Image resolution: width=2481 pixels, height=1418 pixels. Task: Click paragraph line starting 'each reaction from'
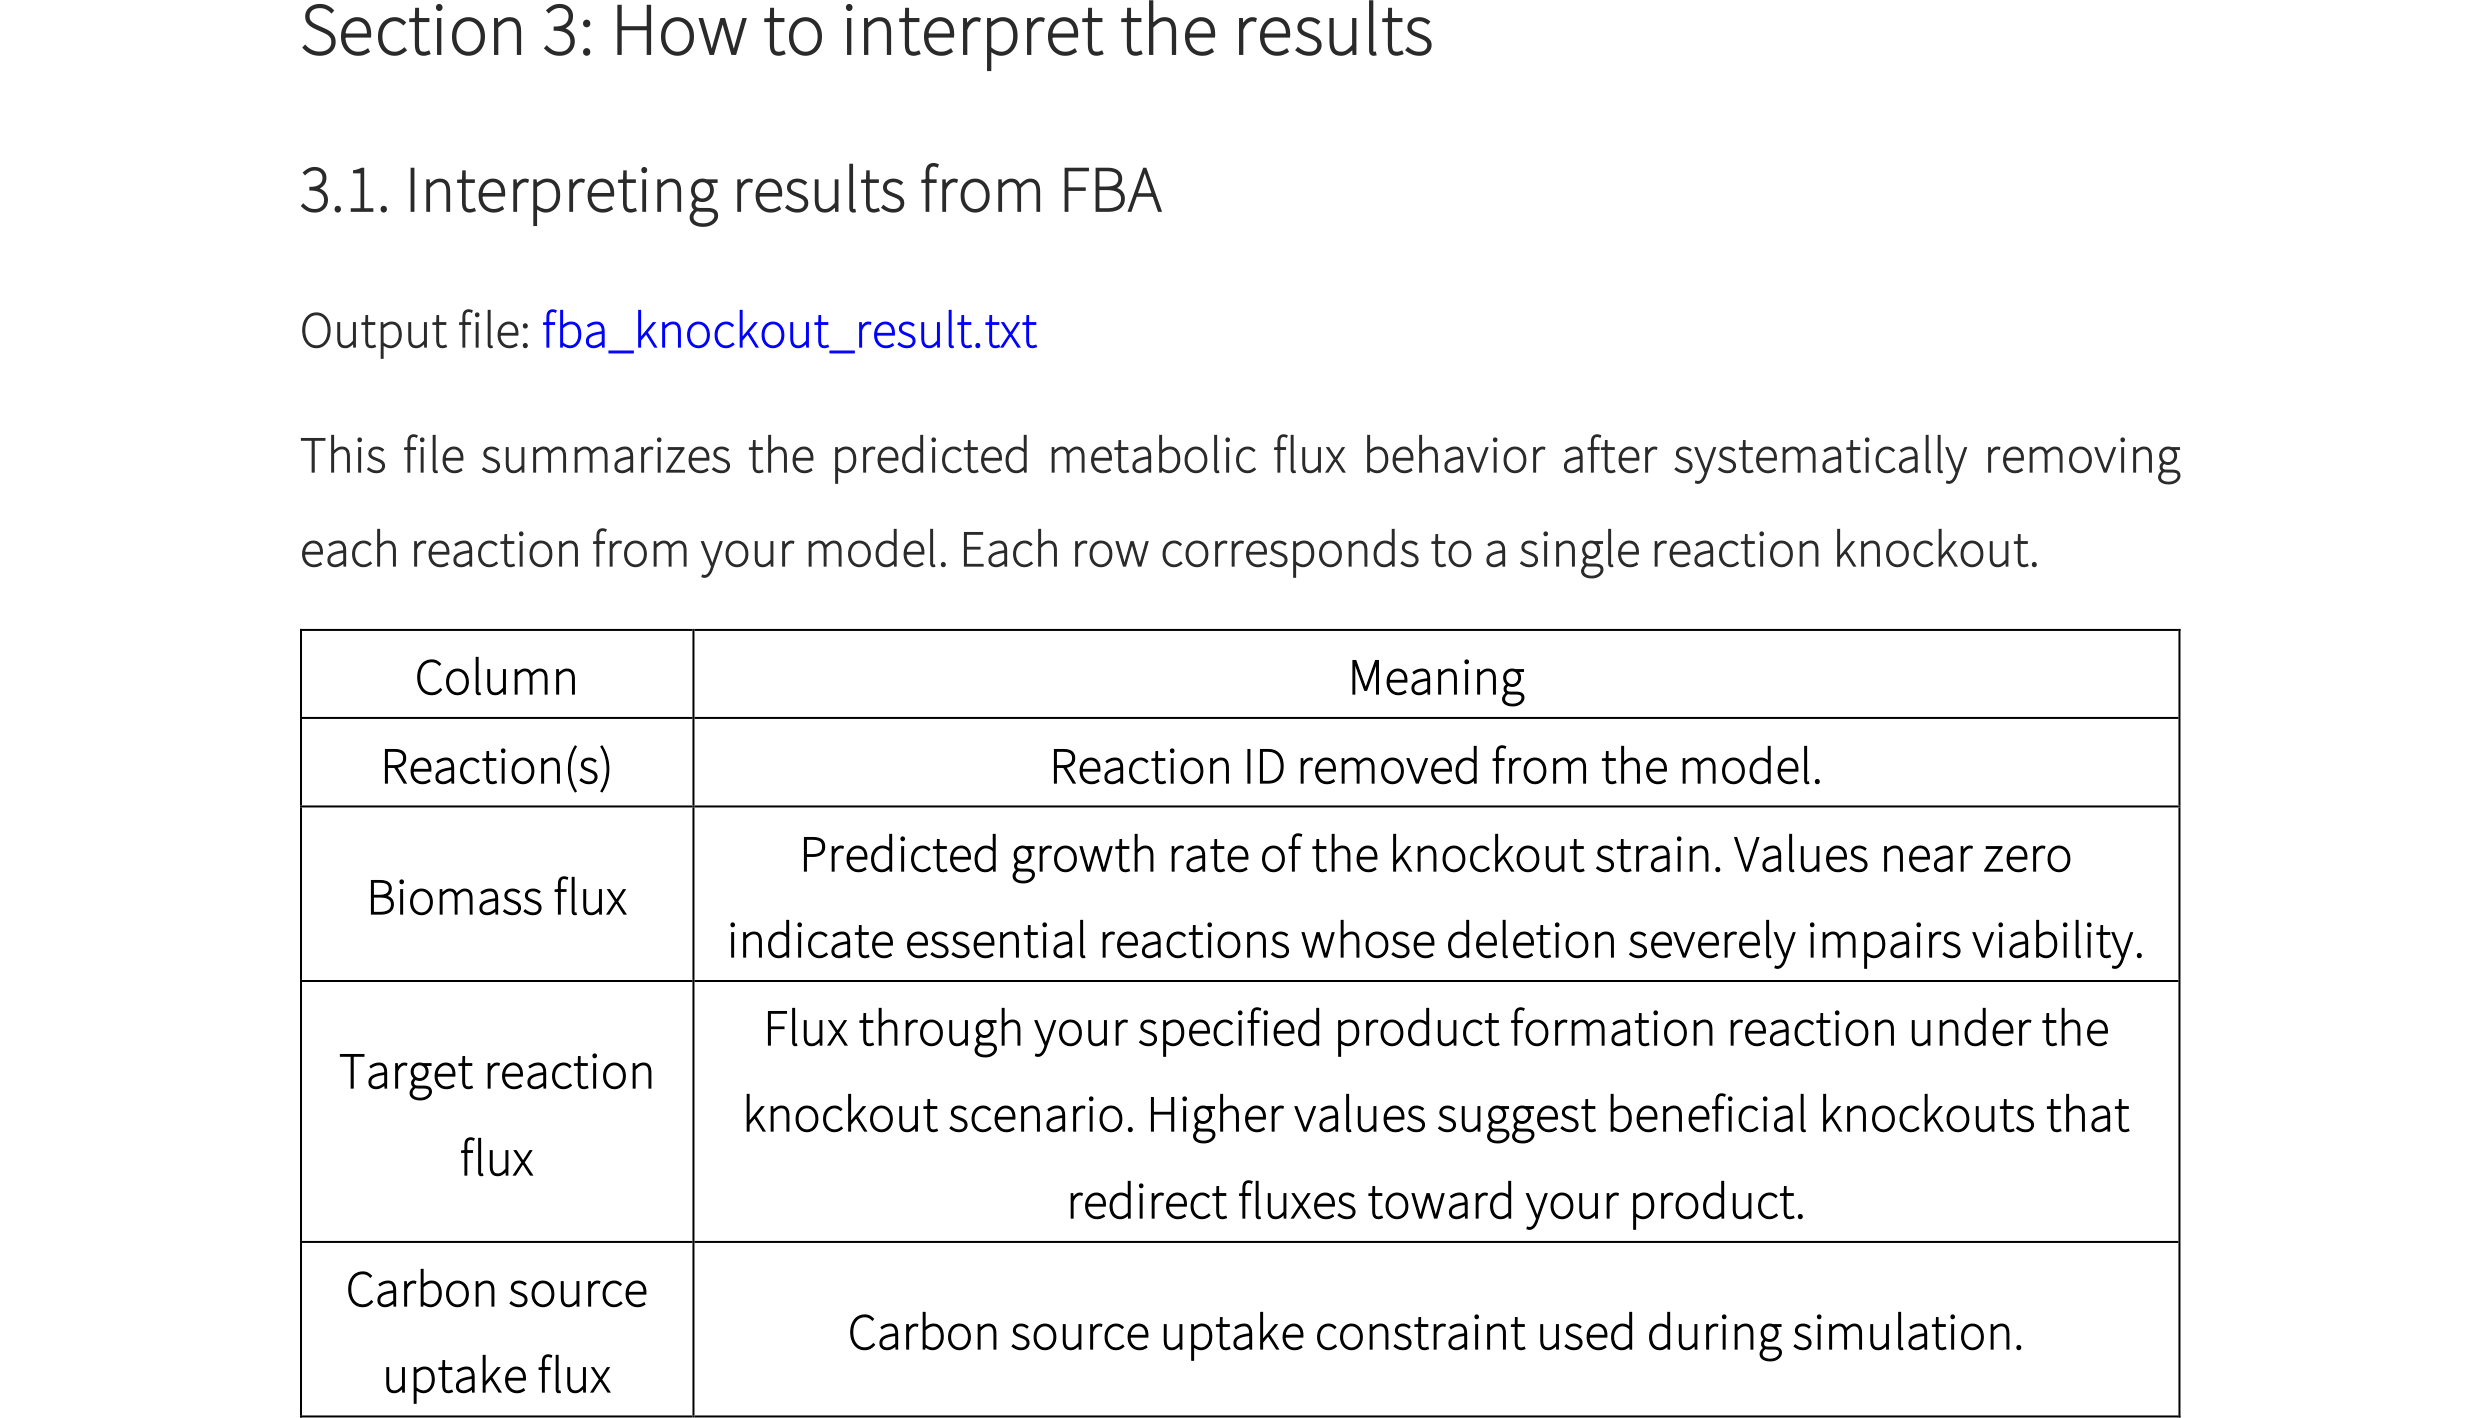(x=1168, y=550)
